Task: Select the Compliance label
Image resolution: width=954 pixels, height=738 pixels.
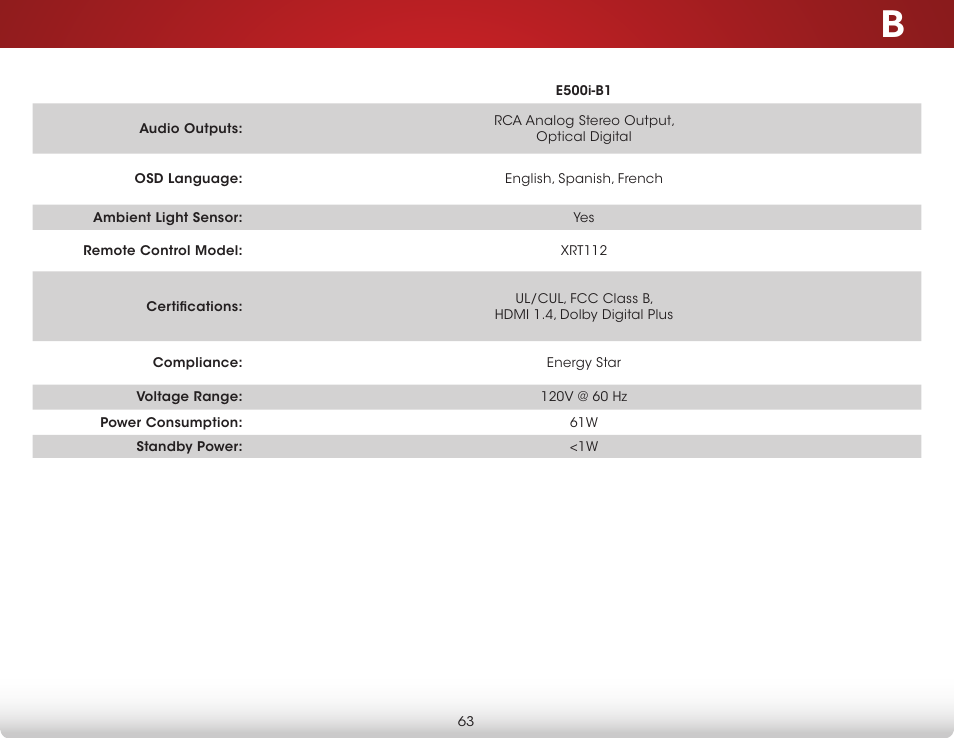Action: tap(198, 362)
